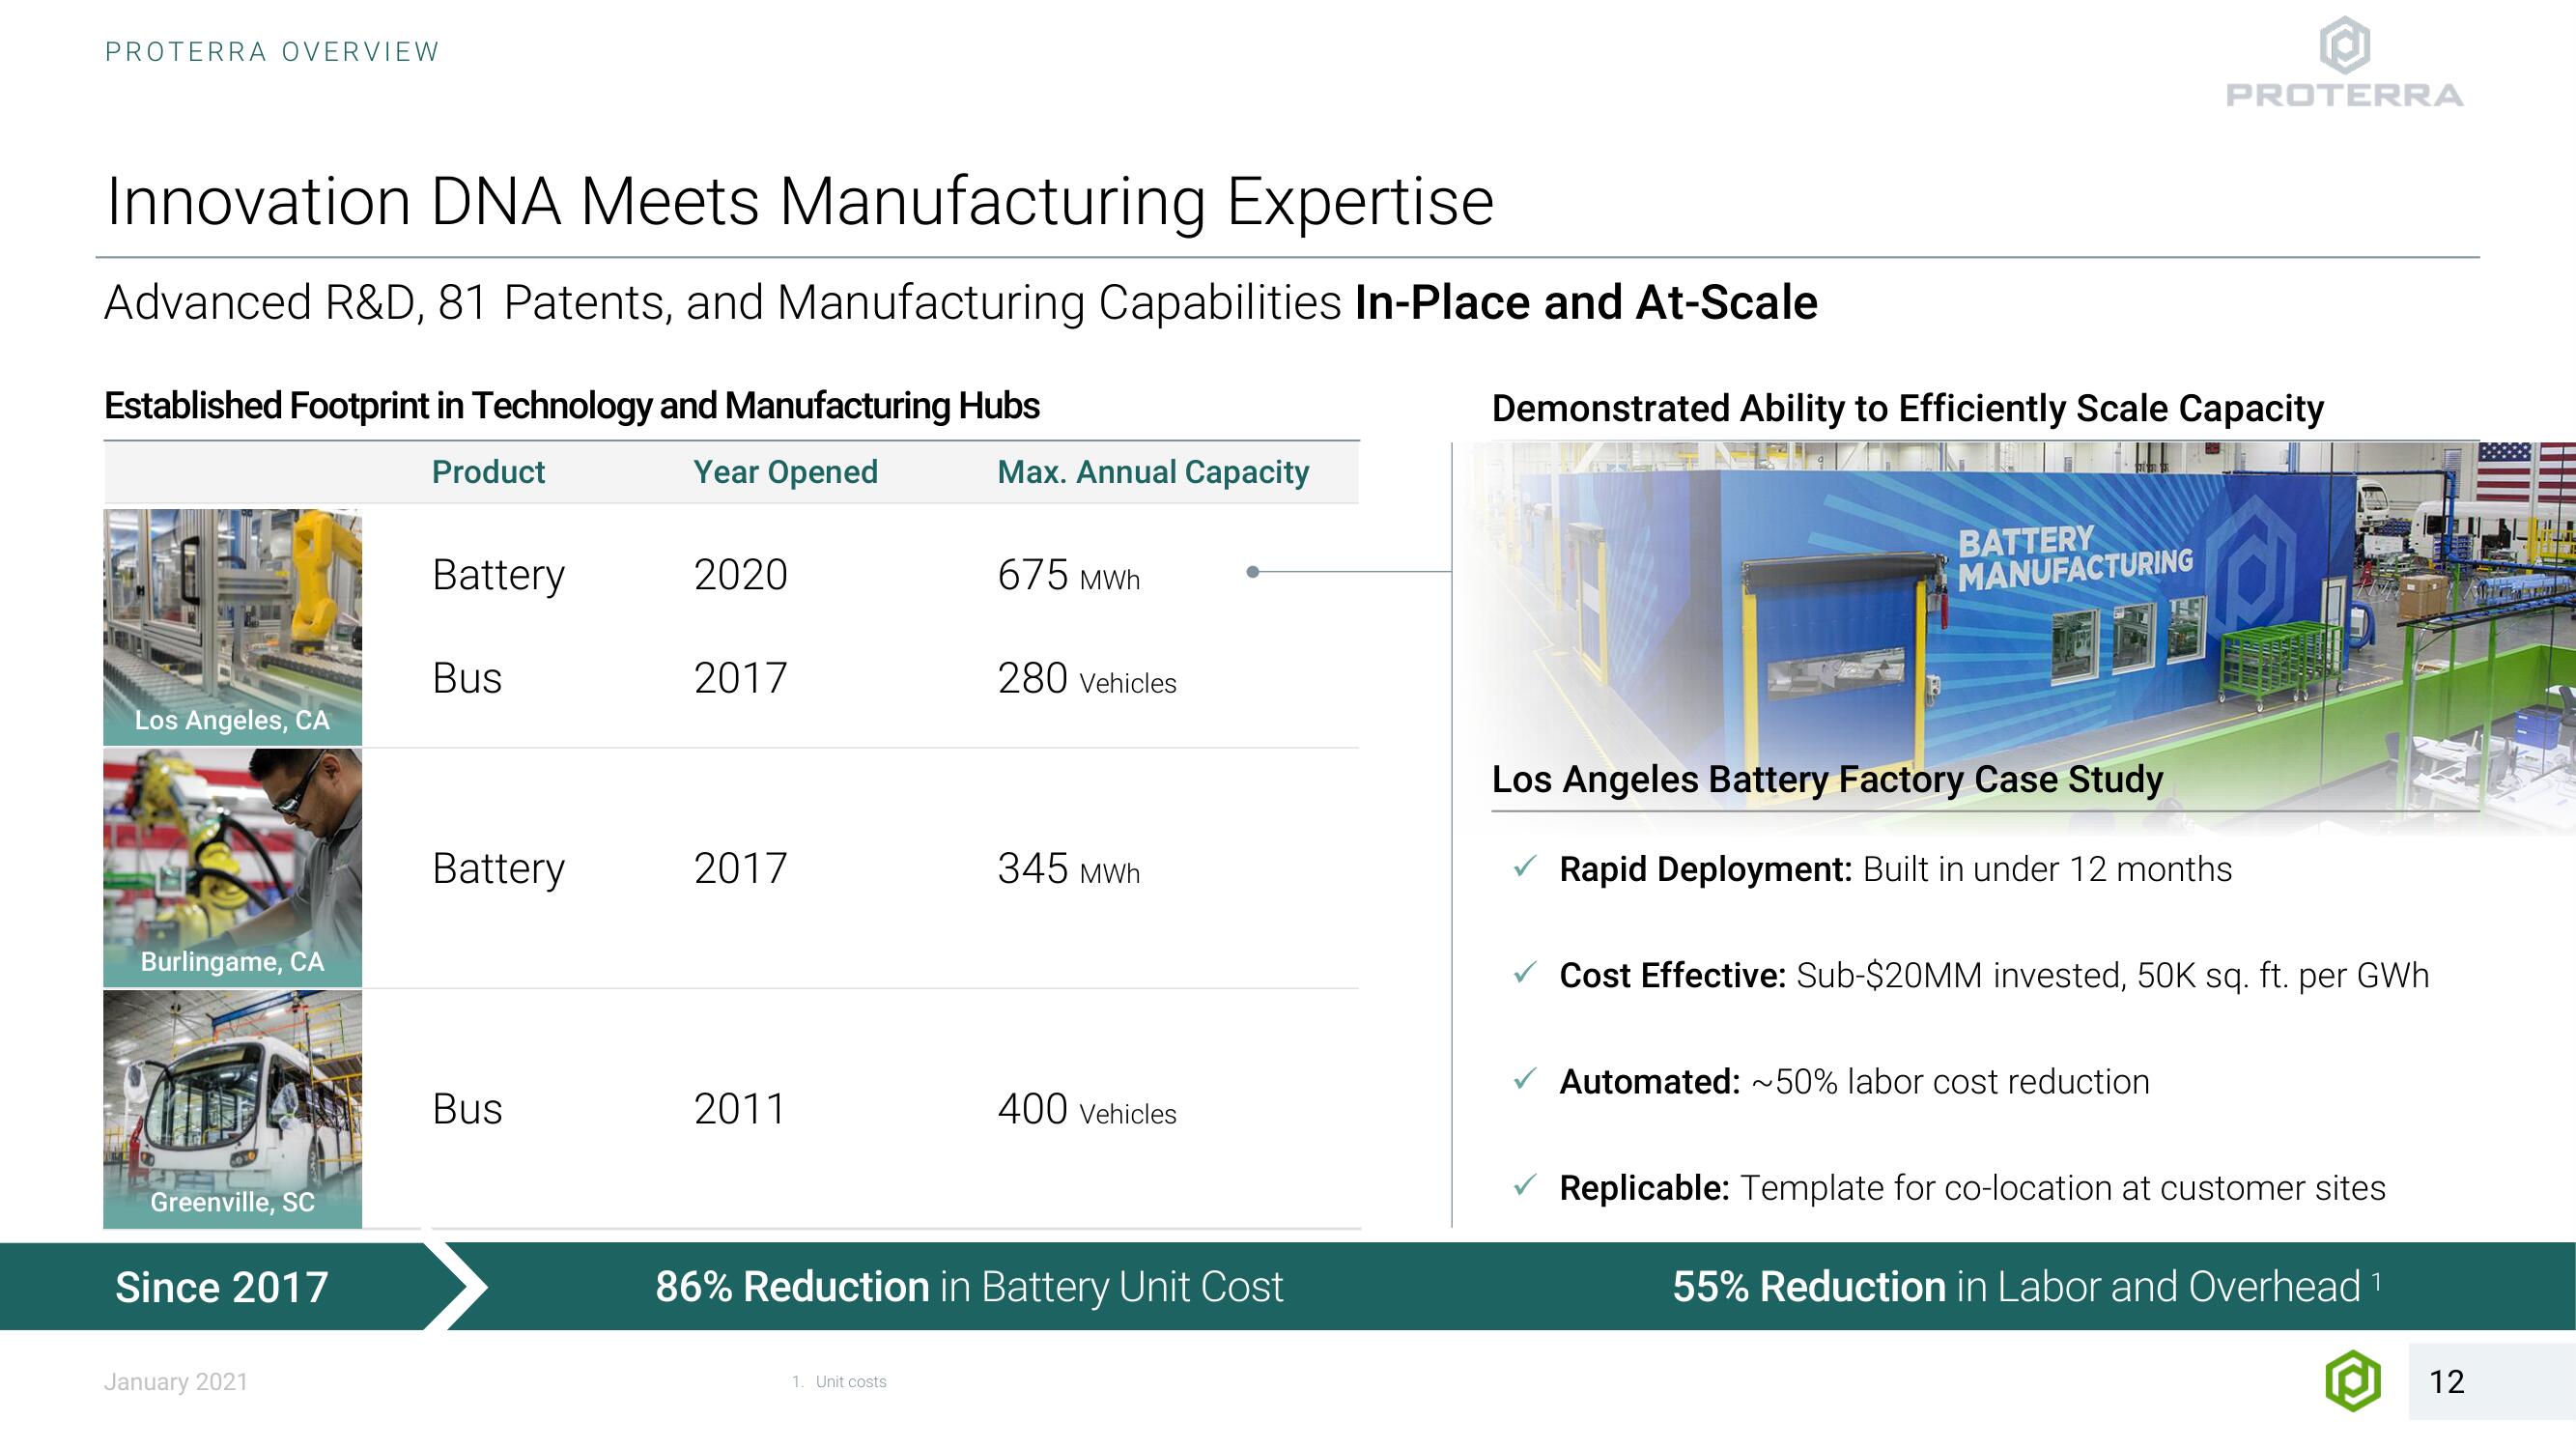The image size is (2576, 1449).
Task: Click the 400 Vehicles capacity value
Action: [1087, 1110]
